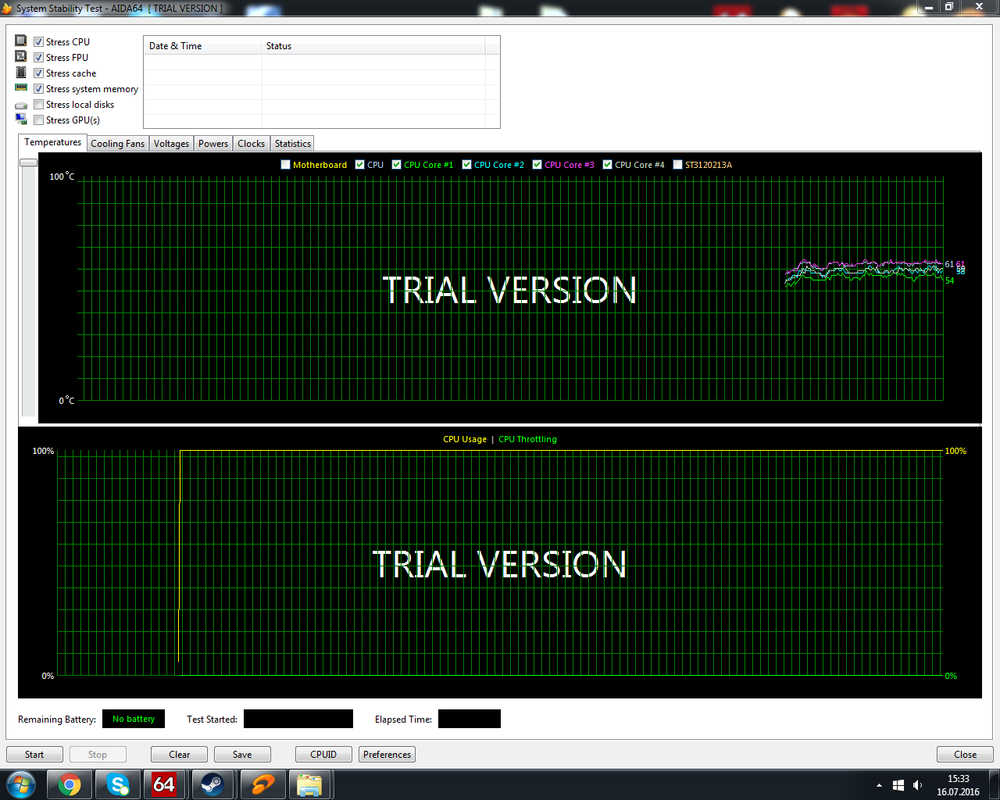Click the cache chip icon beside Stress cache
Viewport: 1000px width, 800px height.
[21, 72]
